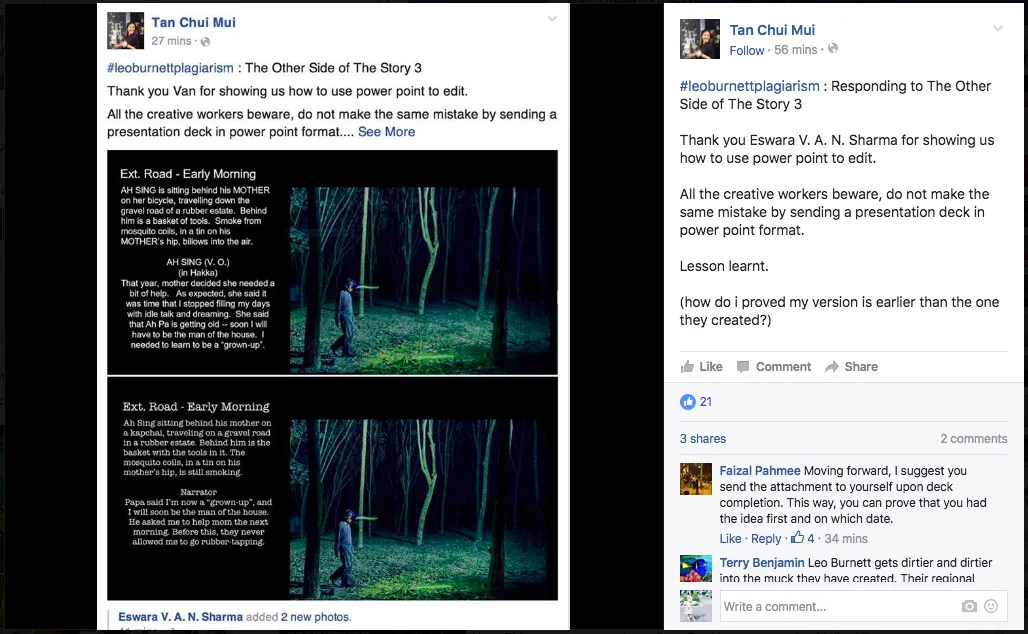Screen dimensions: 1028x634
Task: Open the emoji smiley picker in comment box
Action: point(991,606)
